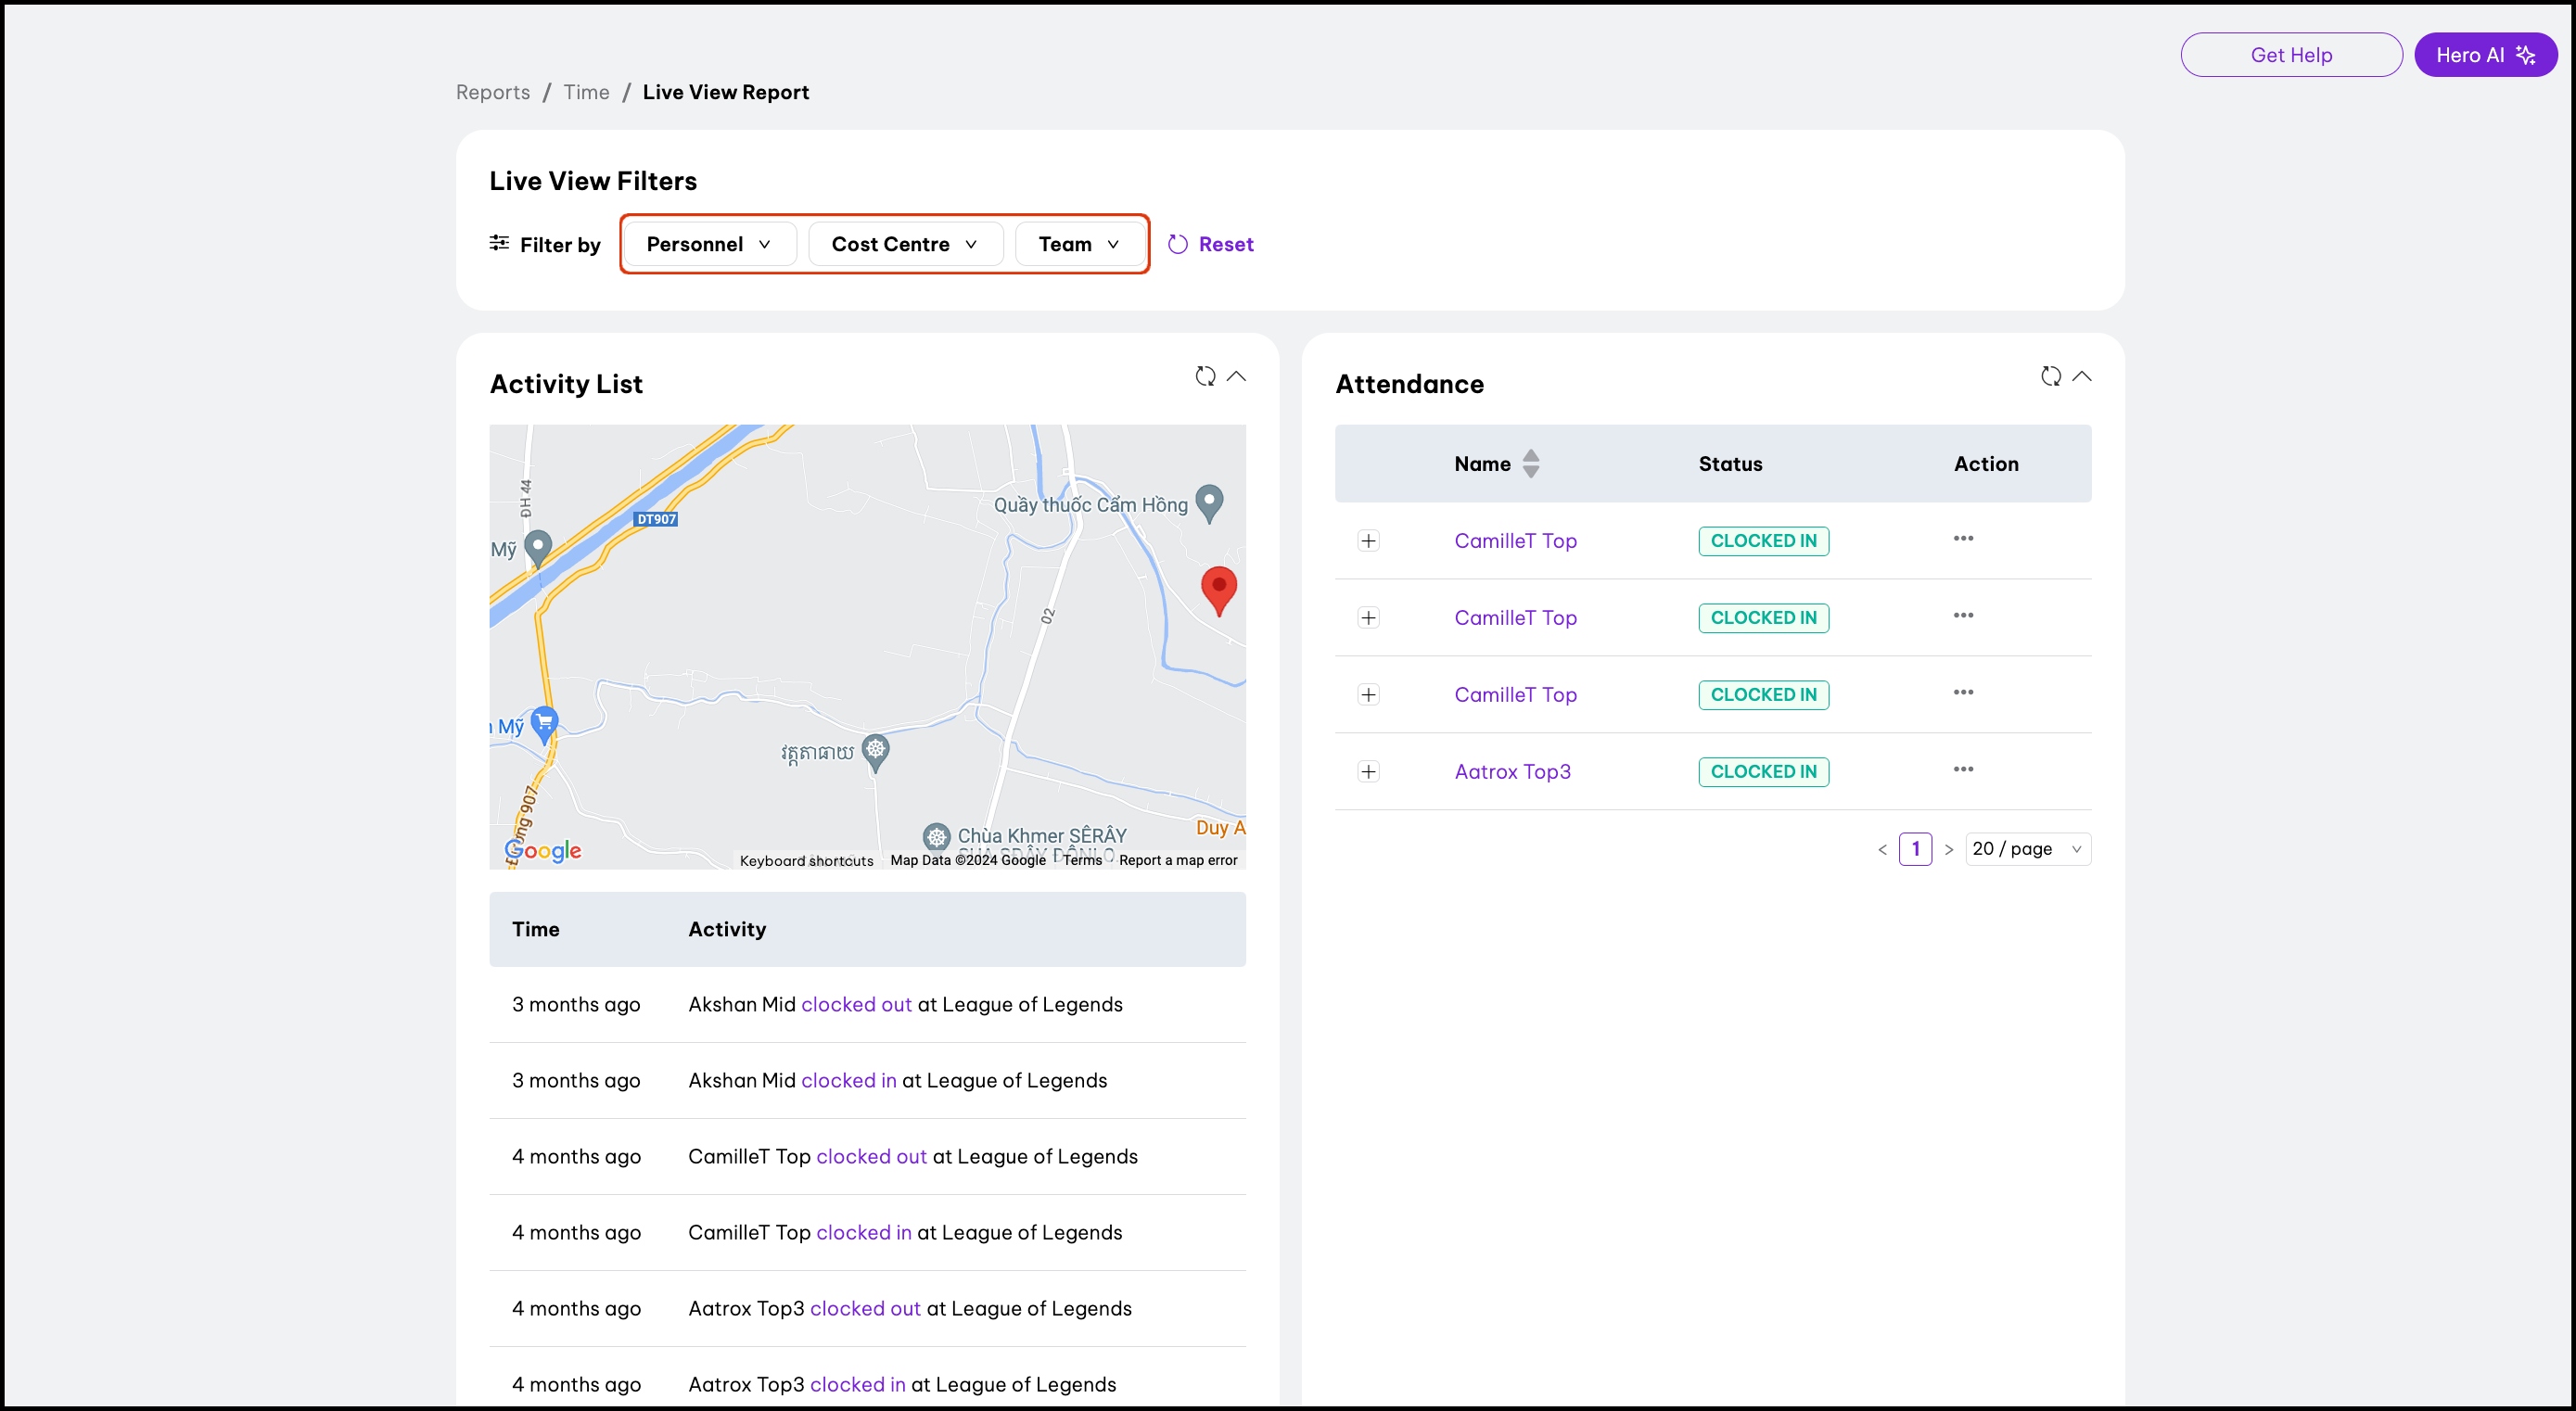Refresh the Activity List panel
Viewport: 2576px width, 1411px height.
[x=1205, y=376]
